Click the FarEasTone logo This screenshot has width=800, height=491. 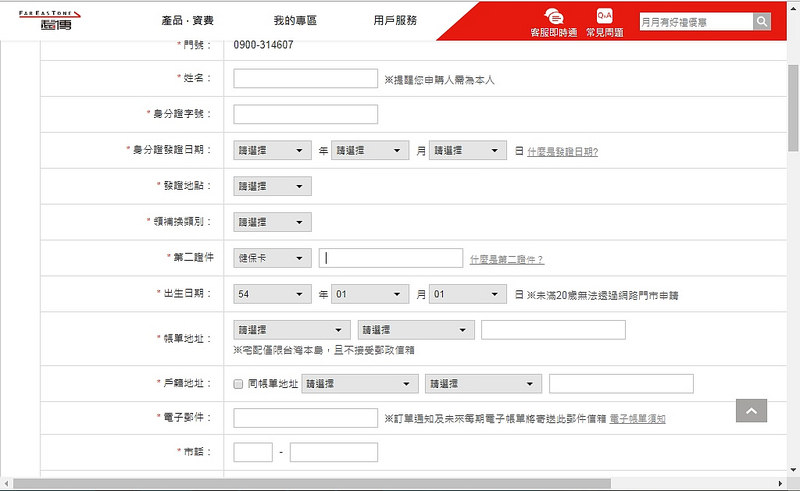[x=51, y=20]
